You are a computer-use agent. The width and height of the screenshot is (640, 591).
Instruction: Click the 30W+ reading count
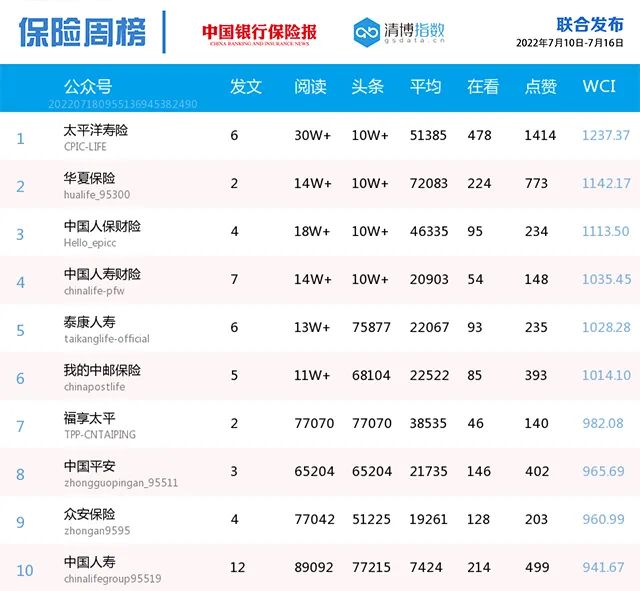[x=313, y=135]
